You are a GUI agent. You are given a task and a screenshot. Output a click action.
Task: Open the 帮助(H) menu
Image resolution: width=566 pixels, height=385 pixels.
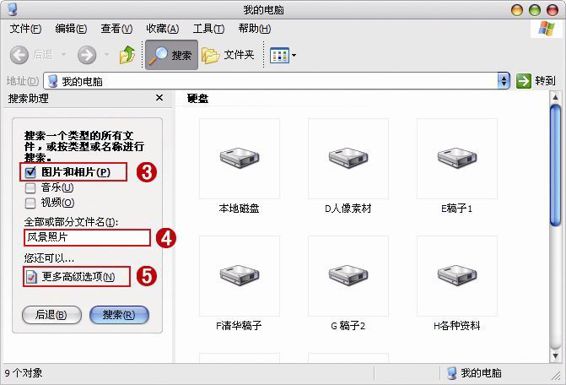point(254,29)
